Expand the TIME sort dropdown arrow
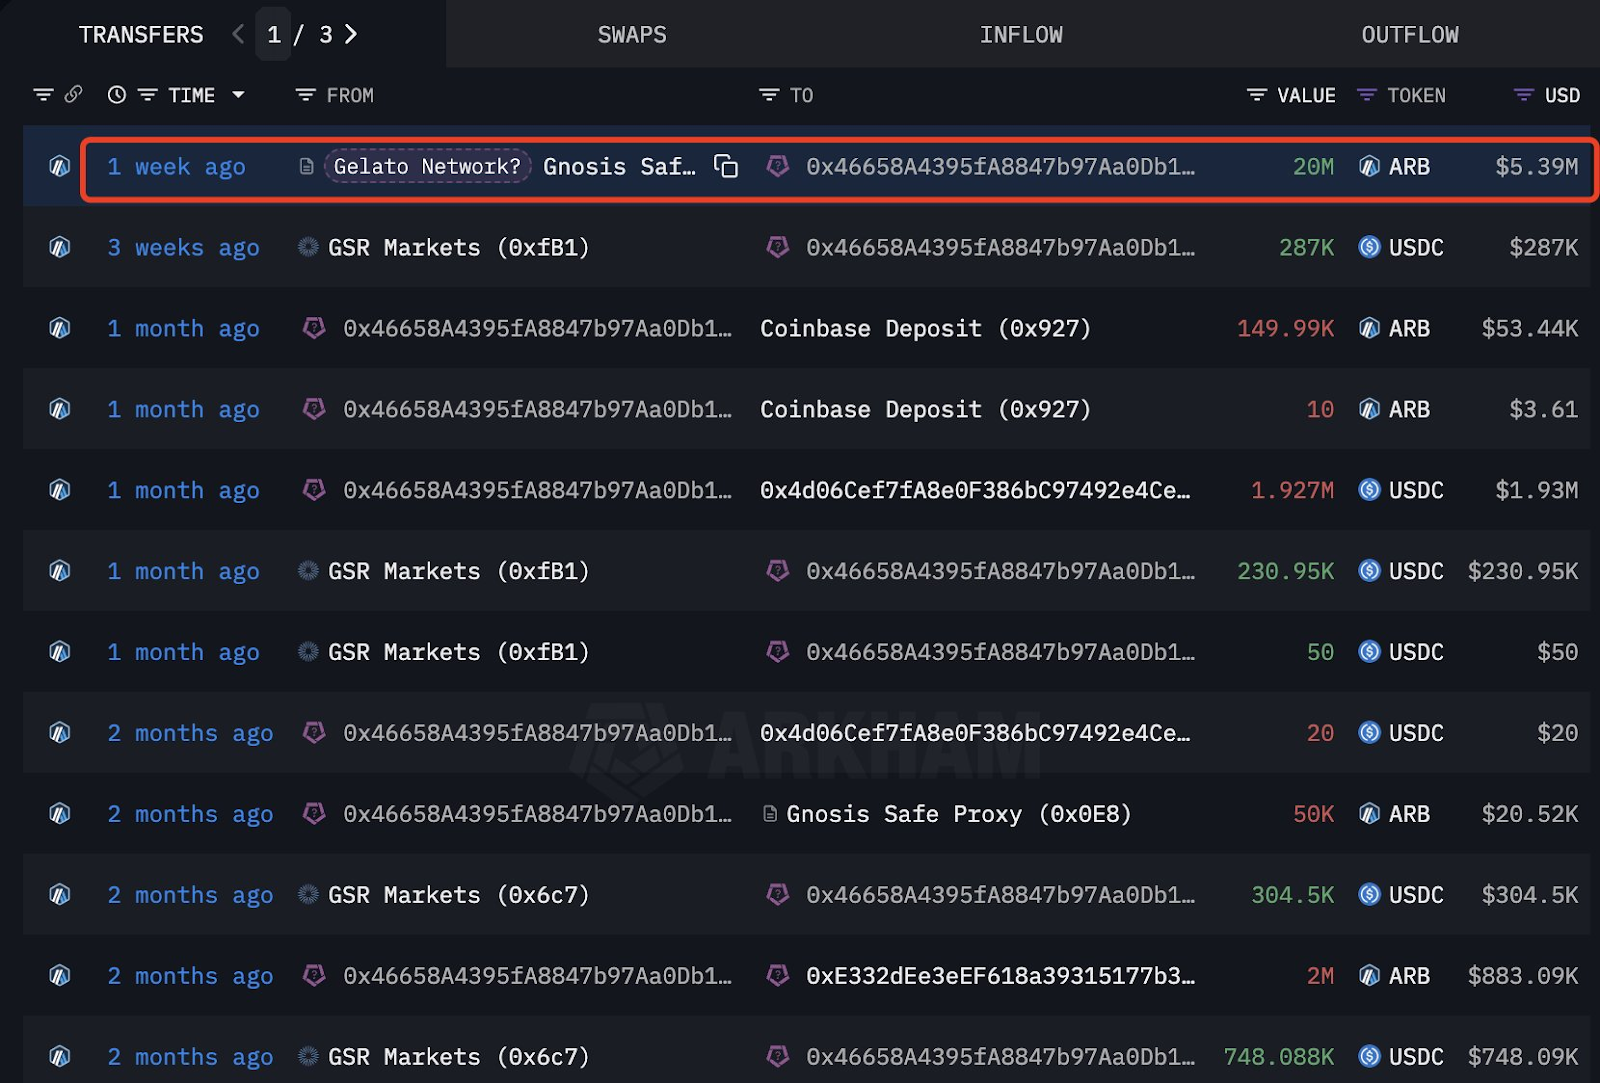The width and height of the screenshot is (1600, 1083). coord(238,95)
